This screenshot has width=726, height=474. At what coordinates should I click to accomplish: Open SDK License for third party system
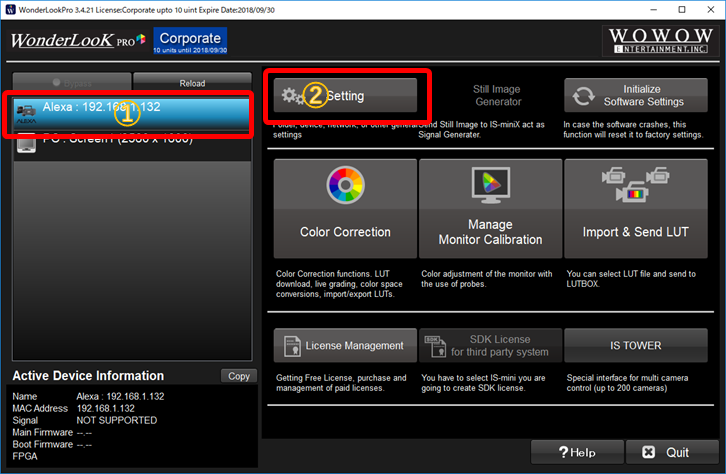490,345
